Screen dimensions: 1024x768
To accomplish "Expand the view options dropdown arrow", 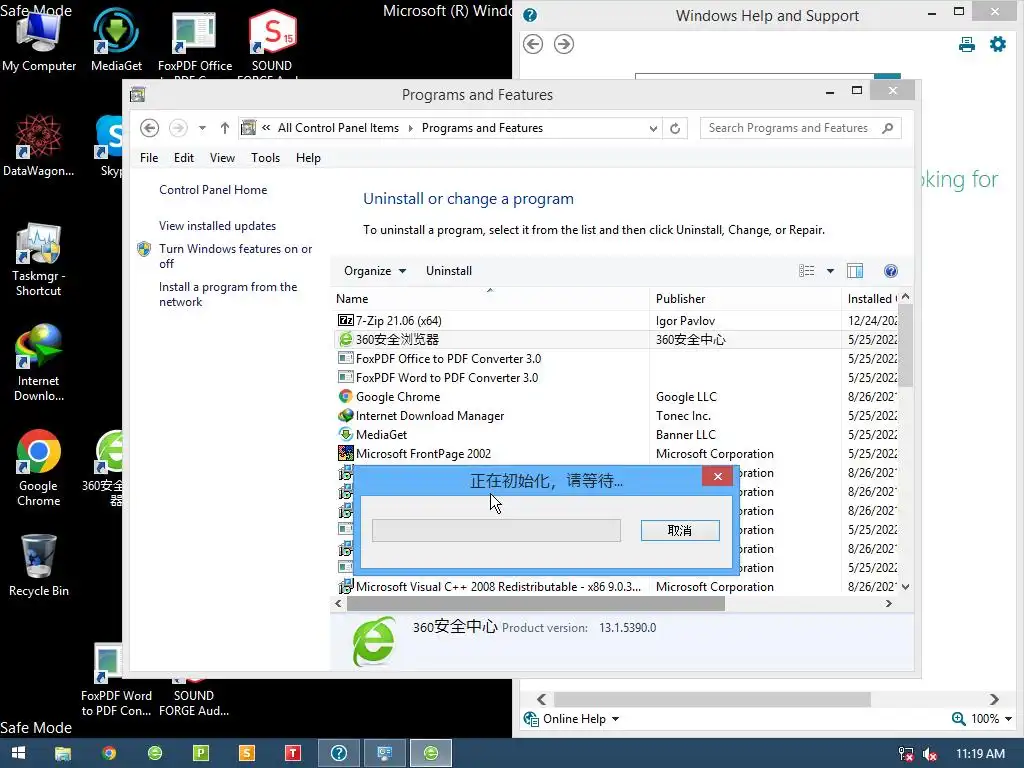I will [830, 271].
